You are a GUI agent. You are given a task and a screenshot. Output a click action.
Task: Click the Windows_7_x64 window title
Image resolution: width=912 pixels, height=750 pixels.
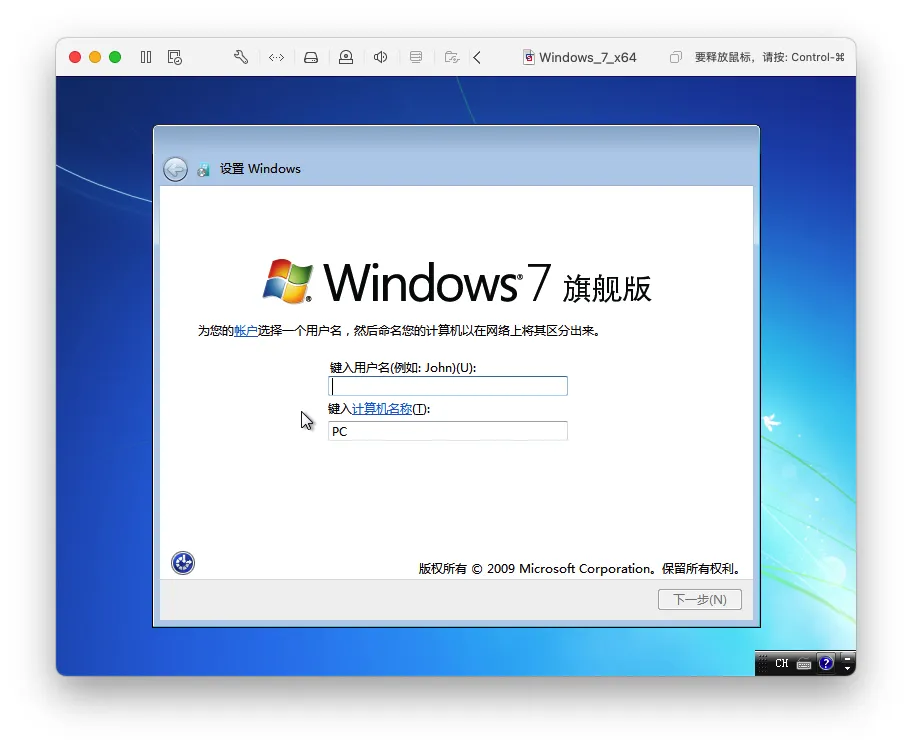tap(587, 57)
